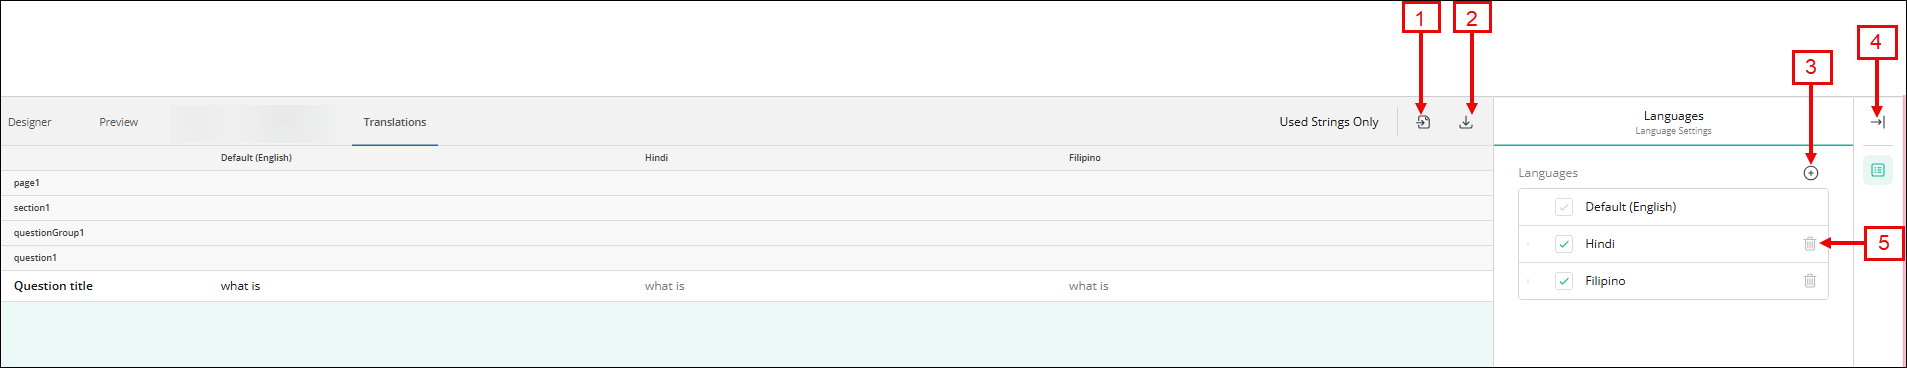Screen dimensions: 1907x368
Task: Toggle Used Strings Only filter
Action: click(x=1329, y=122)
